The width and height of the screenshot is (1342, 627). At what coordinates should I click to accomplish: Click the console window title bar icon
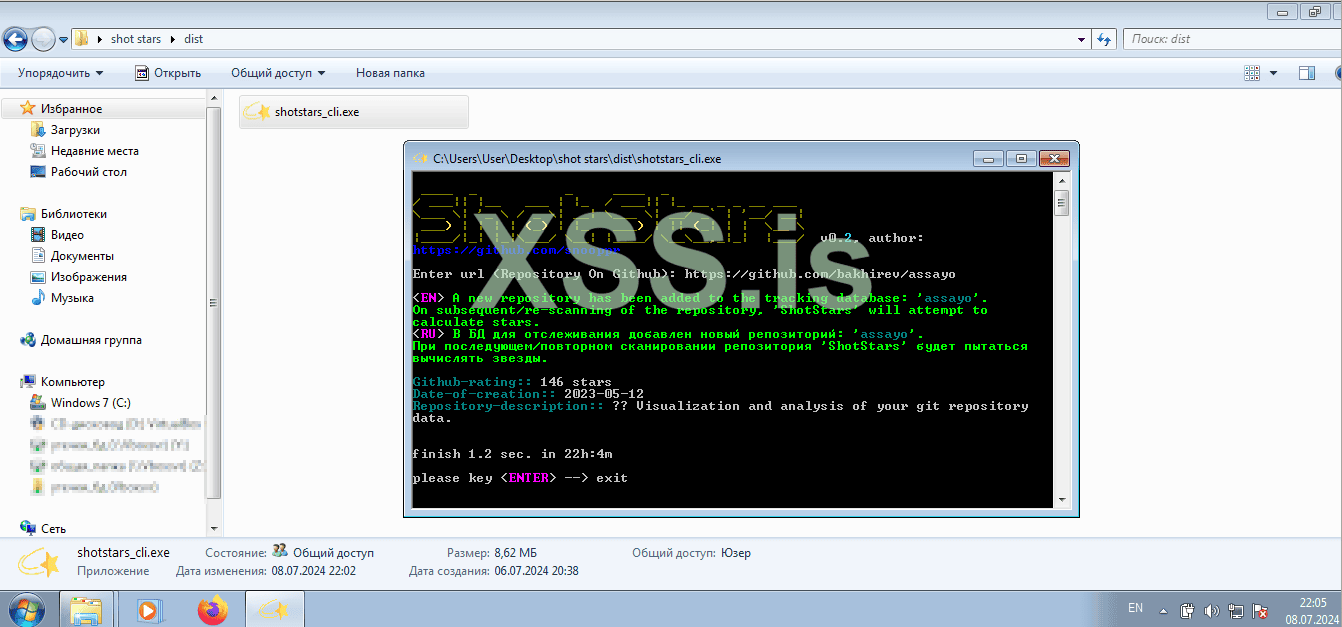[x=421, y=158]
